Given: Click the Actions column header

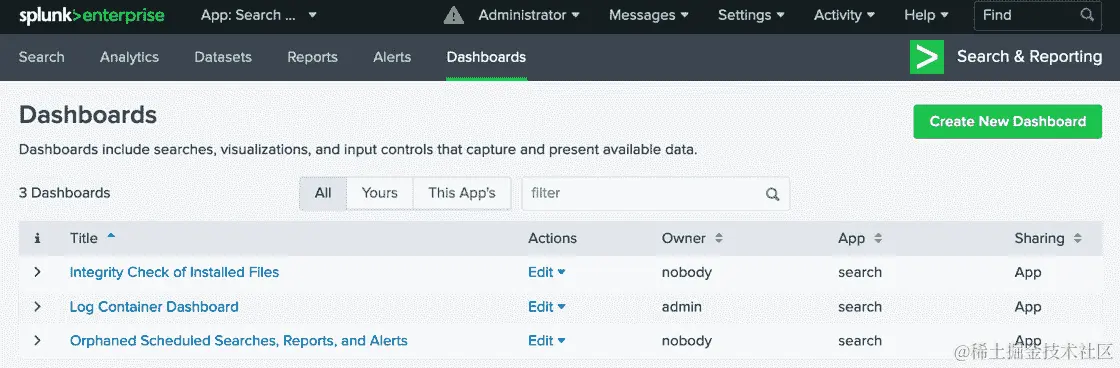Looking at the screenshot, I should click(552, 239).
